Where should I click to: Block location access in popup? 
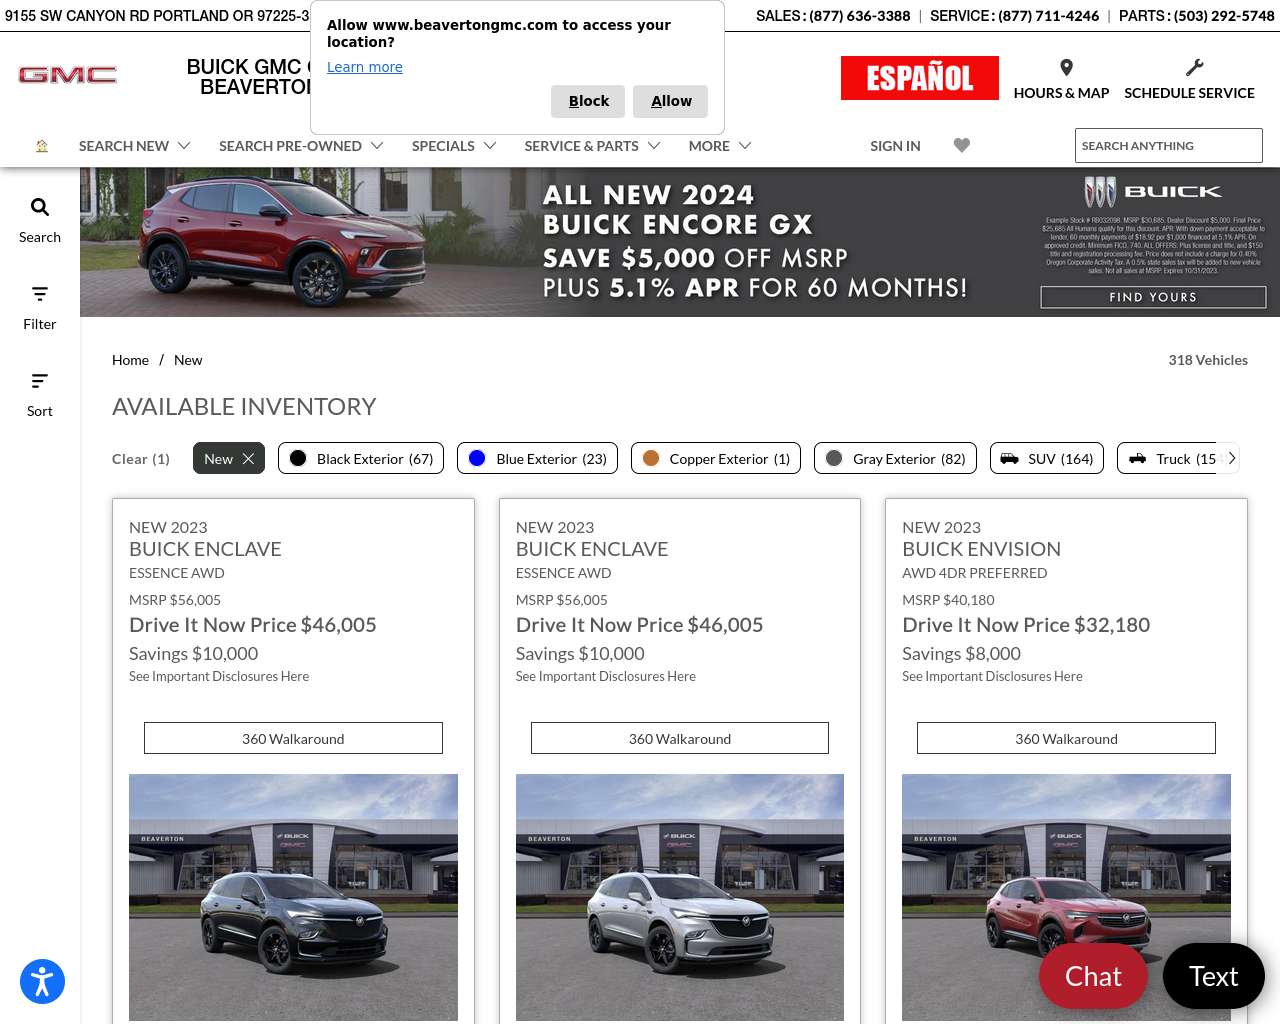click(588, 101)
